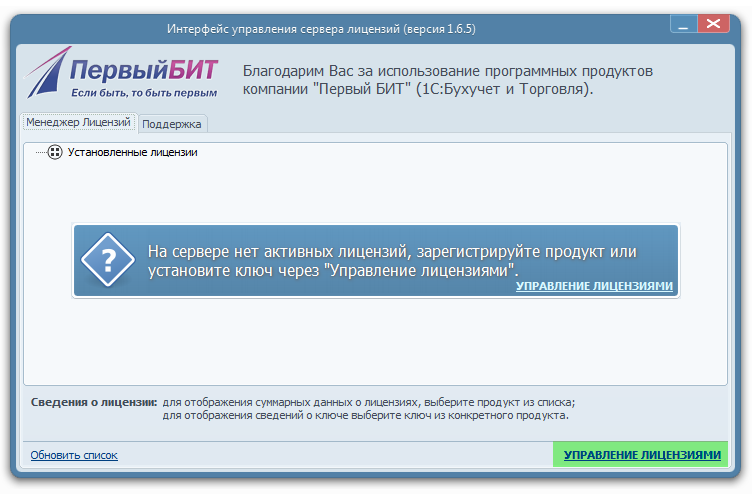Open the Поддержка tab
Screen dimensions: 752x494
tap(172, 124)
